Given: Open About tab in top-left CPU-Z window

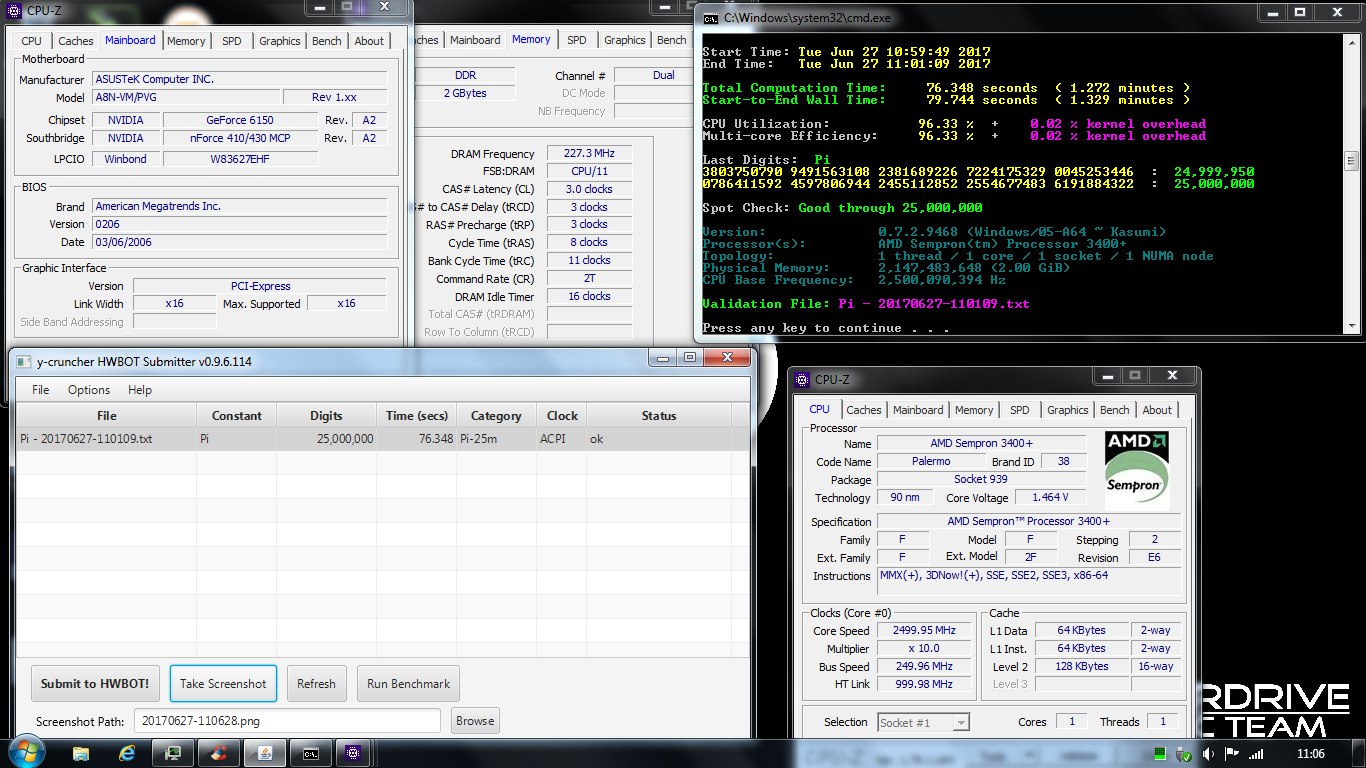Looking at the screenshot, I should (369, 41).
